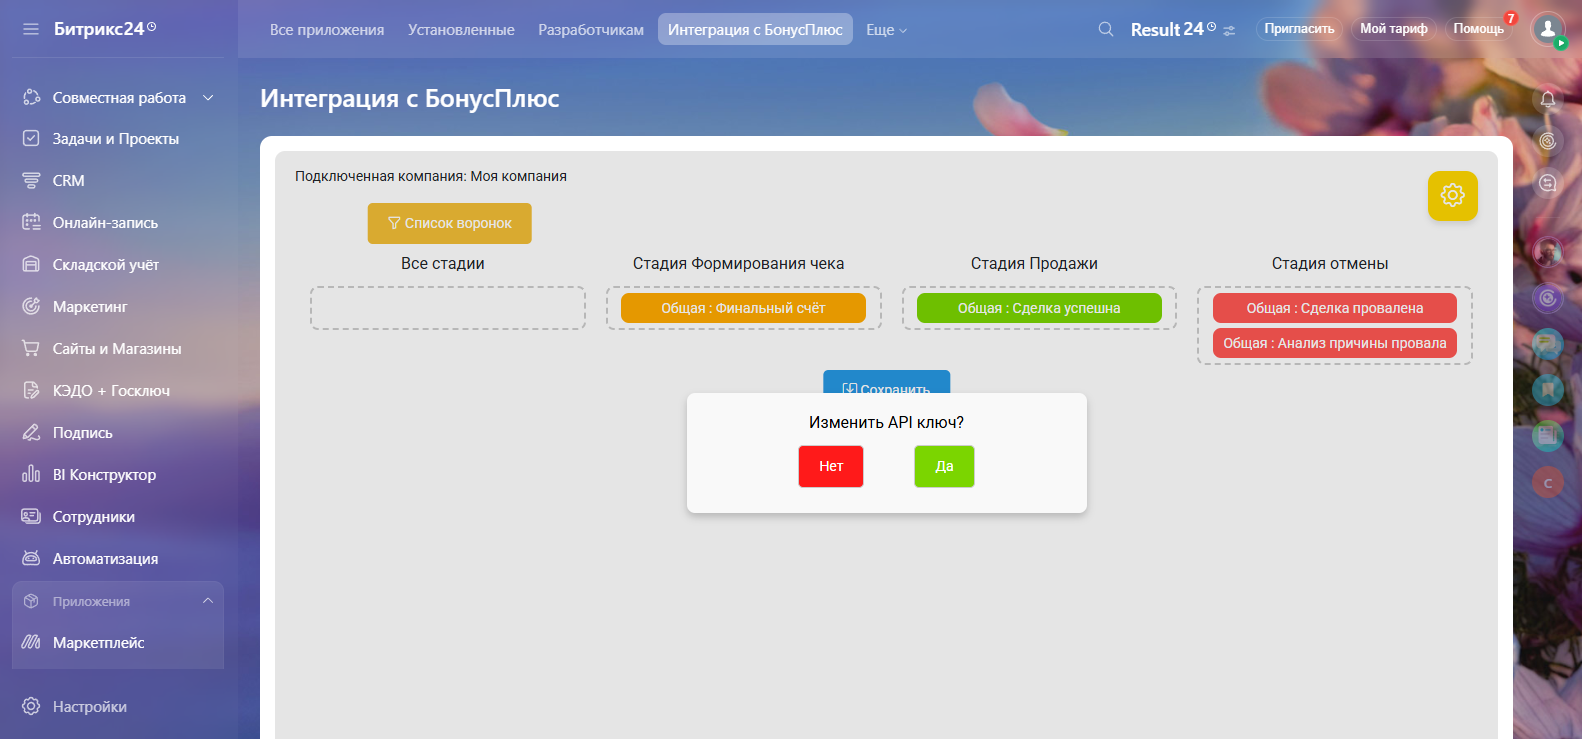The width and height of the screenshot is (1582, 739).
Task: Open the Помощь button
Action: (x=1478, y=29)
